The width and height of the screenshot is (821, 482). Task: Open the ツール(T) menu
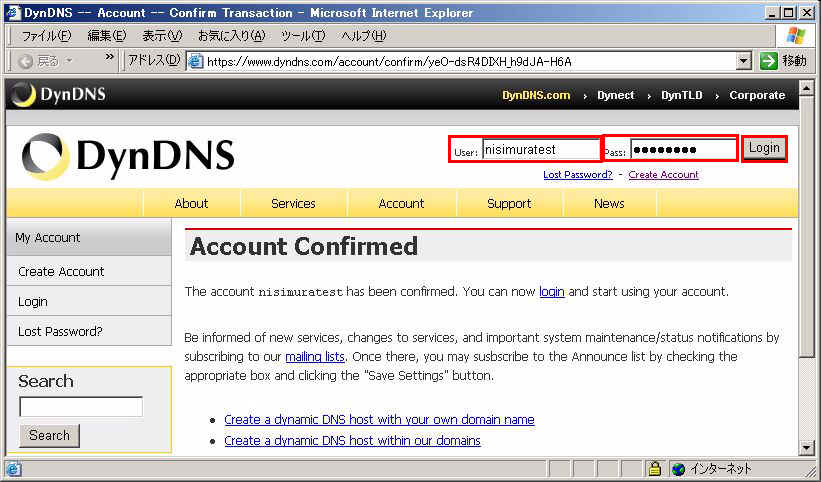(303, 36)
